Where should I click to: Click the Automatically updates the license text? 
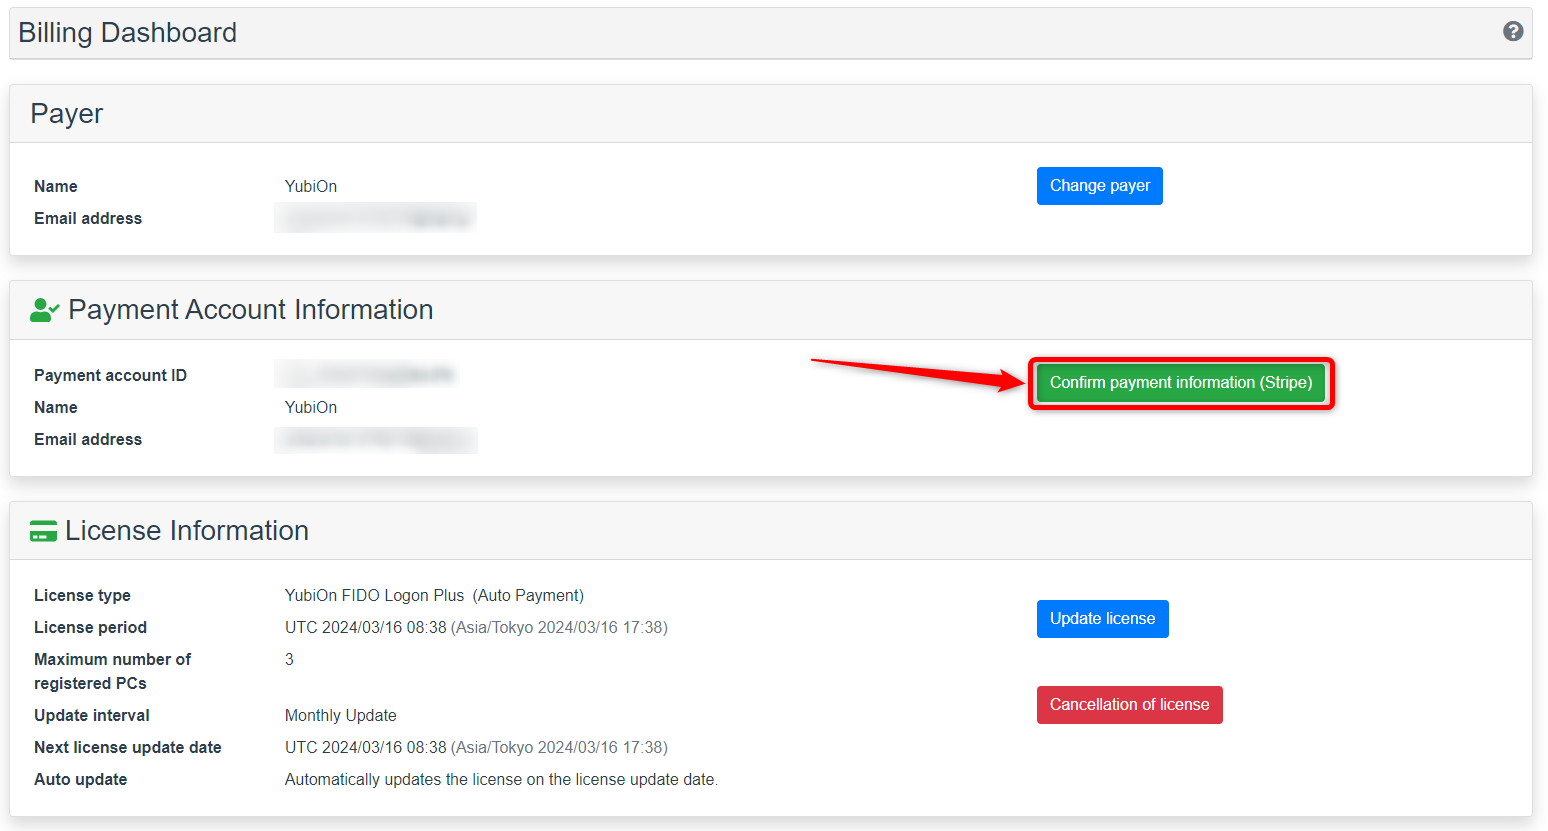pyautogui.click(x=501, y=779)
